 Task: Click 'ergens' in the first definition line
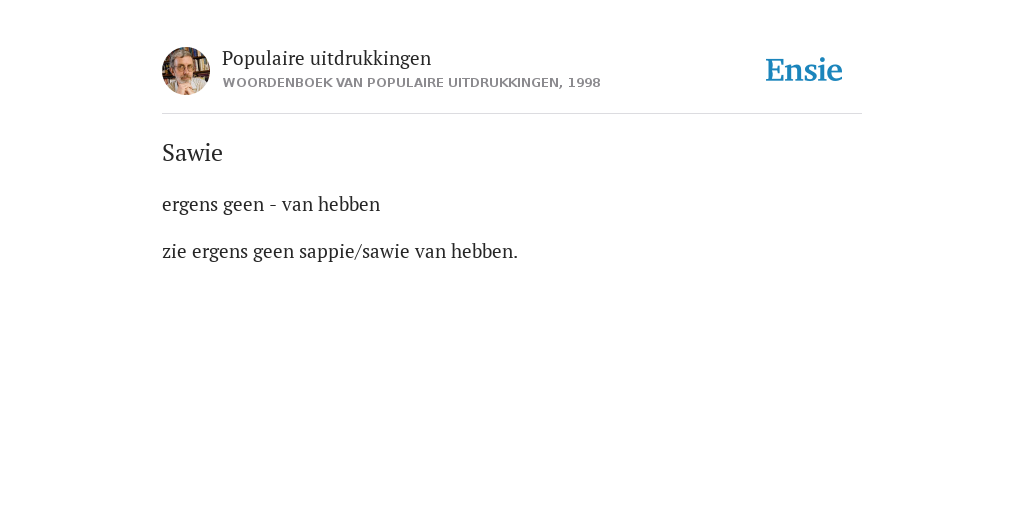click(x=190, y=206)
